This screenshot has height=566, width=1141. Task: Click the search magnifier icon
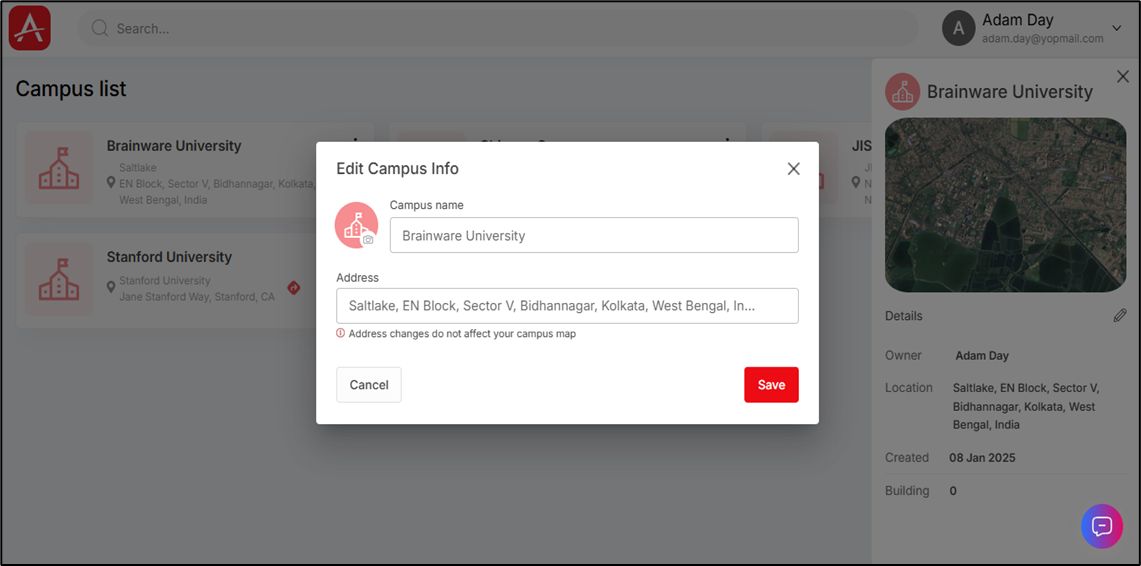coord(100,28)
